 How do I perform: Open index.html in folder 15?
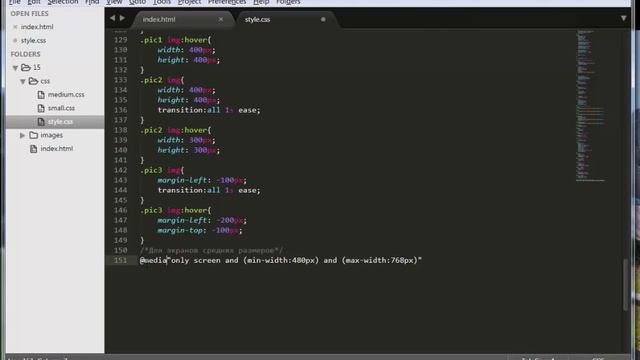click(57, 149)
